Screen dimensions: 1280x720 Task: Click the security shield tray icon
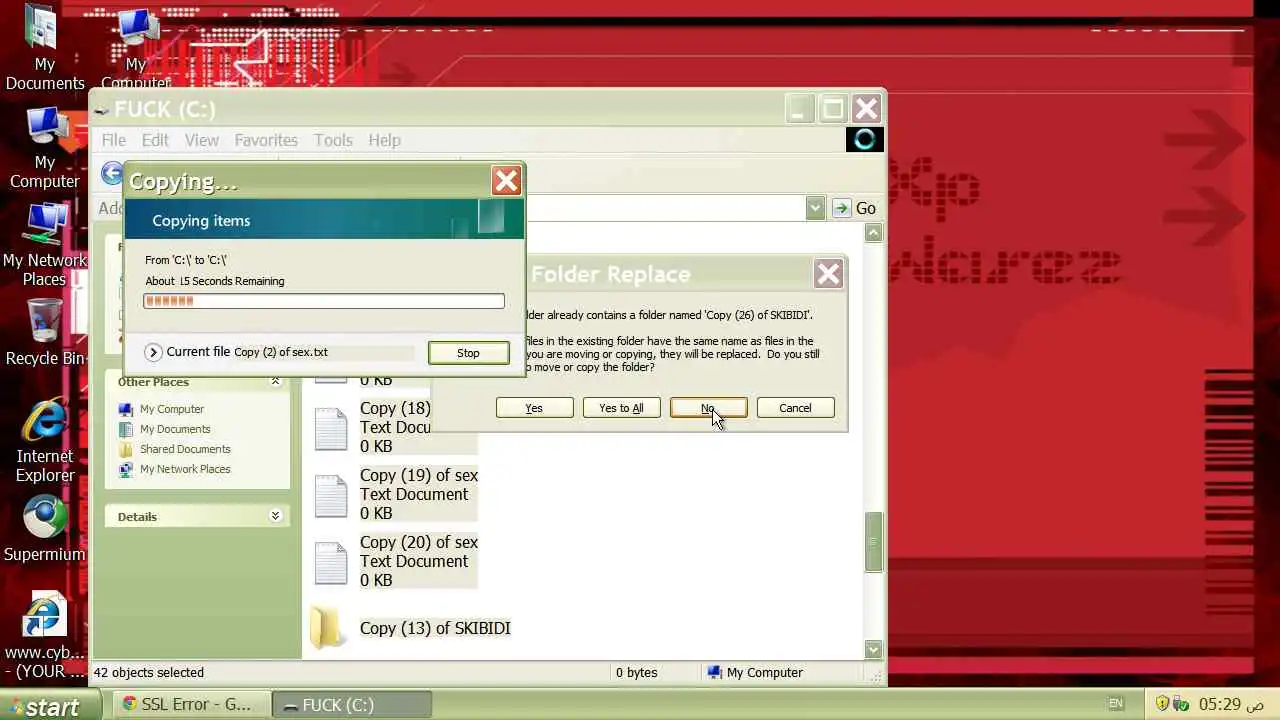point(1163,704)
